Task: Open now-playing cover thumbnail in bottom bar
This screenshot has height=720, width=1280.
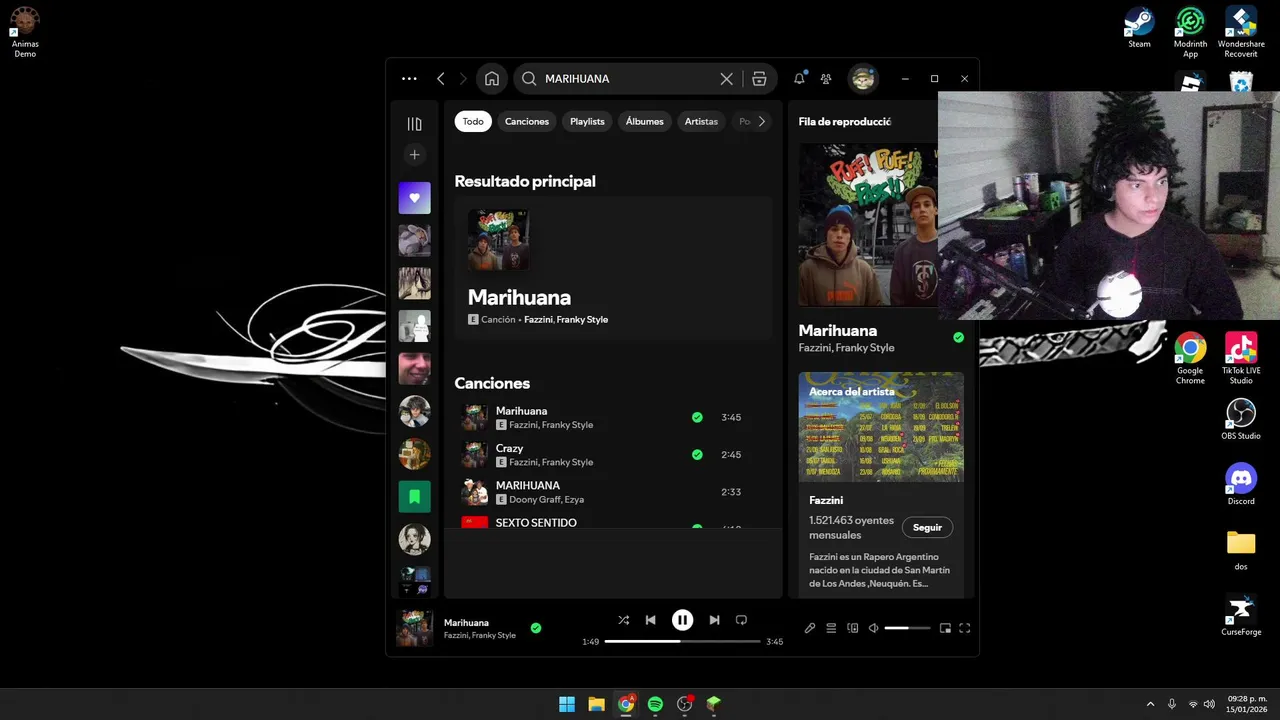Action: [414, 629]
